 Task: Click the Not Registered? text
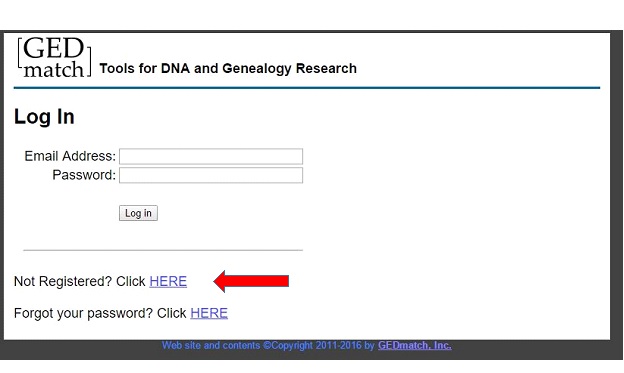pyautogui.click(x=63, y=281)
